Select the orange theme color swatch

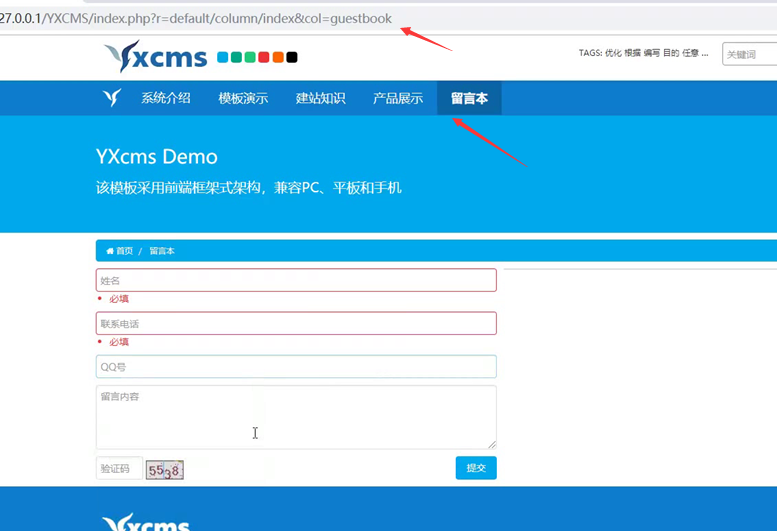pos(278,57)
